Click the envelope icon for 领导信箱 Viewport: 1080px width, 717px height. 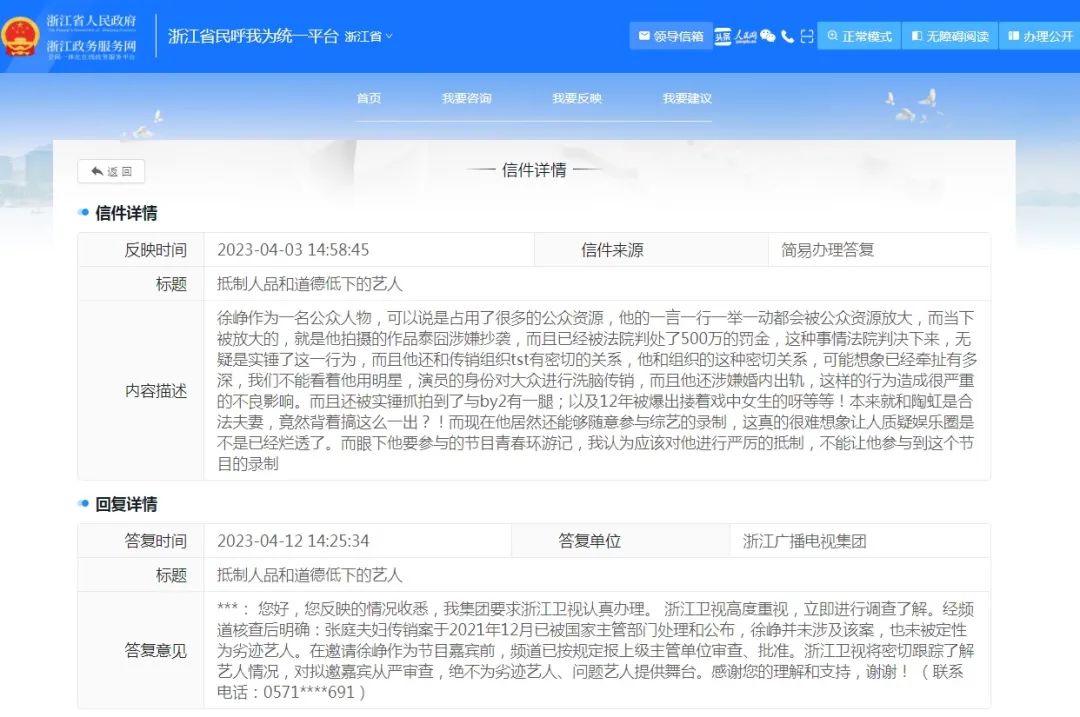(x=644, y=37)
